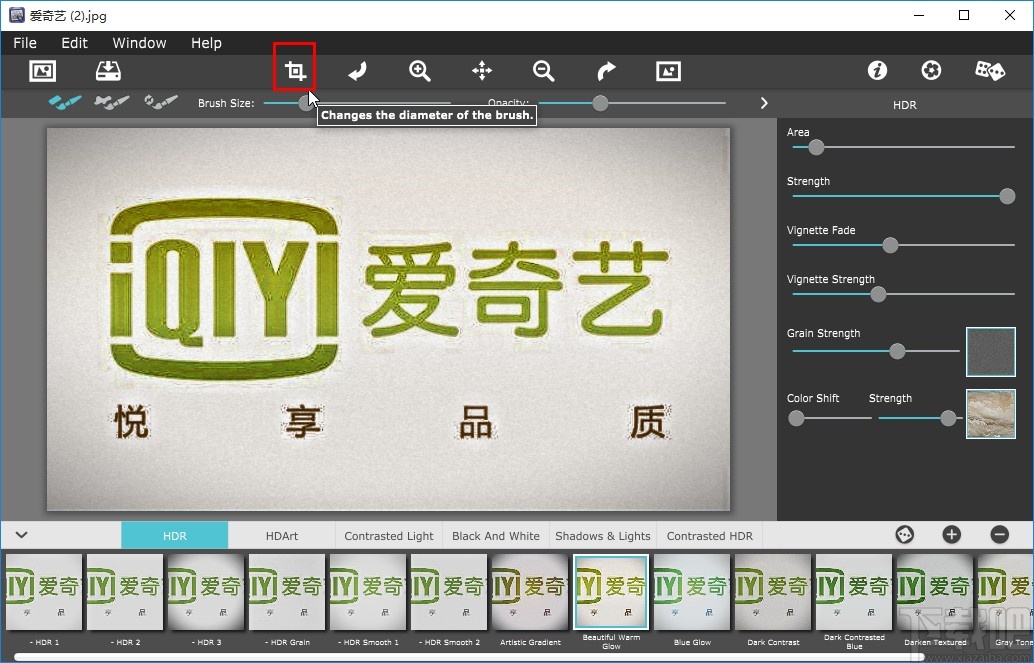Adjust the Area slider
The width and height of the screenshot is (1034, 663).
point(903,147)
